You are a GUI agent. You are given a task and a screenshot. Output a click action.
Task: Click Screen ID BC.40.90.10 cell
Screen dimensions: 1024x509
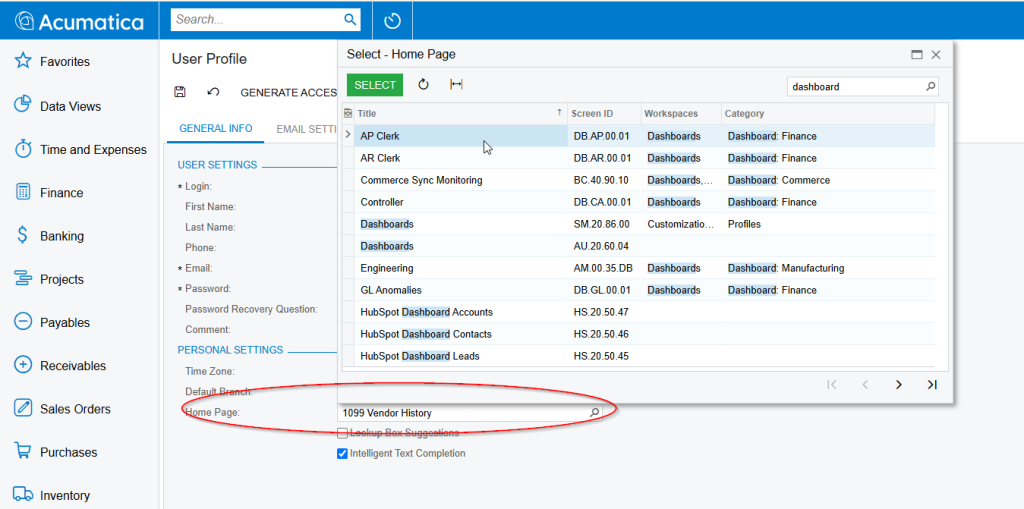[604, 180]
